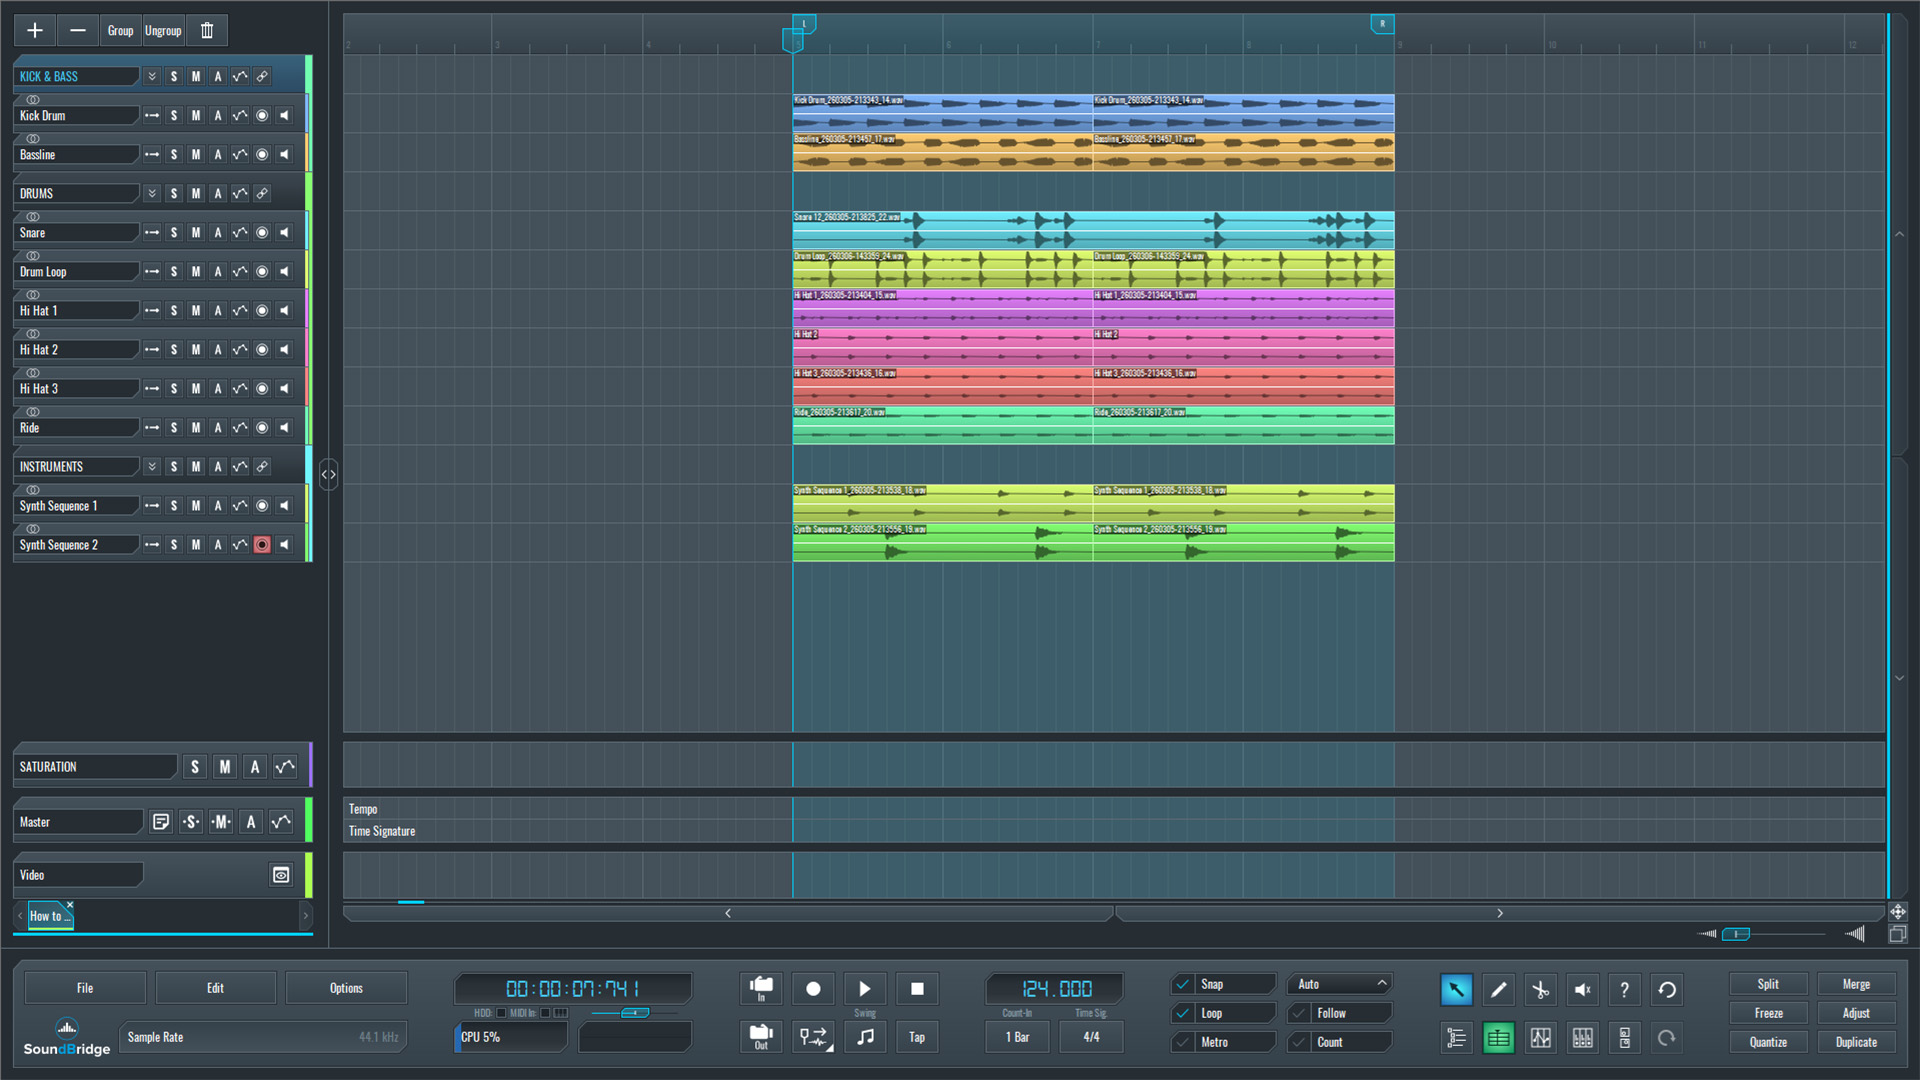Toggle the green sequencer view button

[x=1498, y=1038]
